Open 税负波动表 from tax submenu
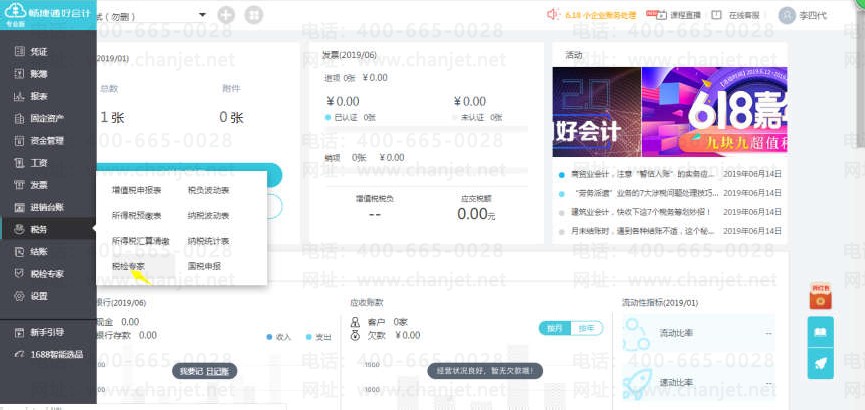 click(209, 190)
